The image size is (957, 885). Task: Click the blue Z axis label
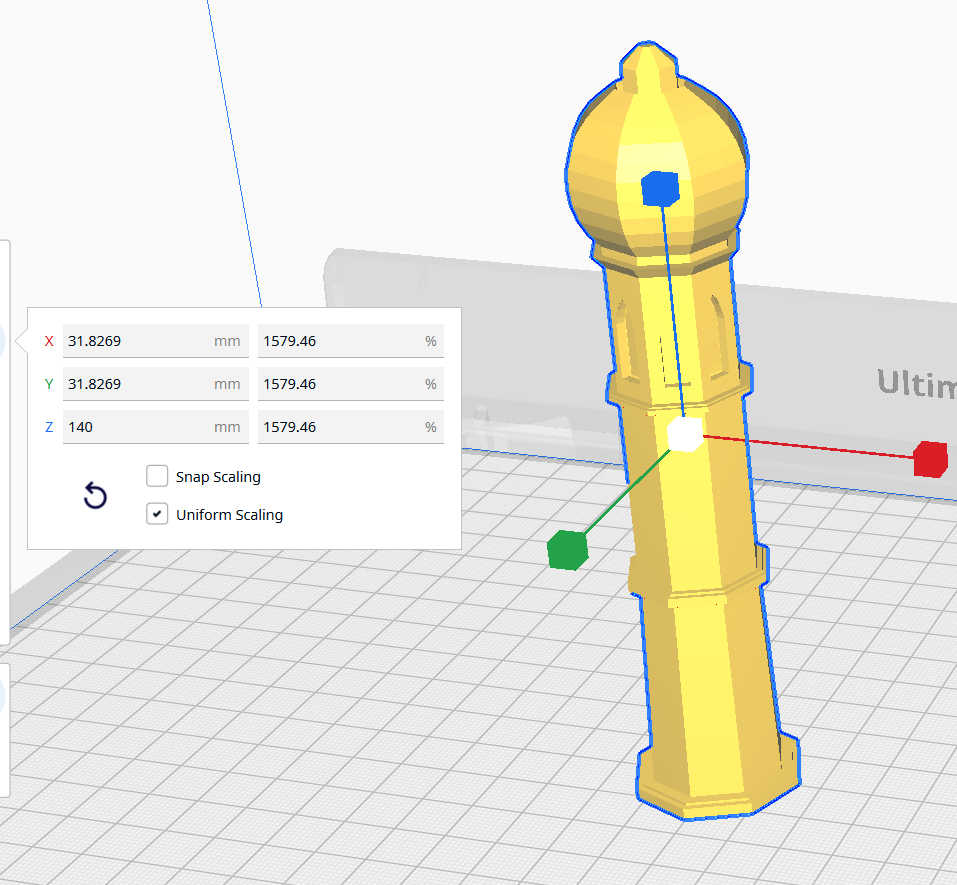click(49, 427)
